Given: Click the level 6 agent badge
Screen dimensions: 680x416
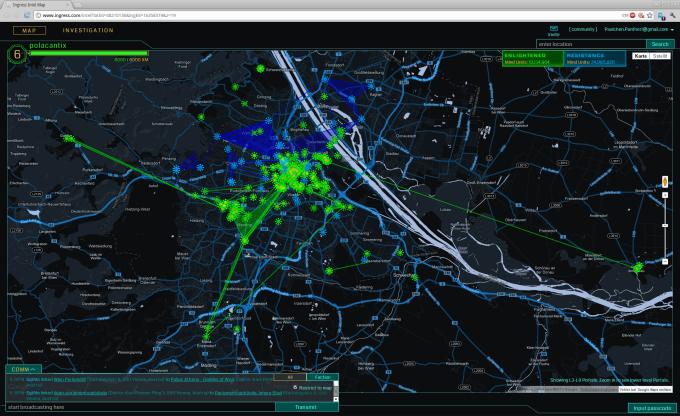Looking at the screenshot, I should tap(17, 55).
